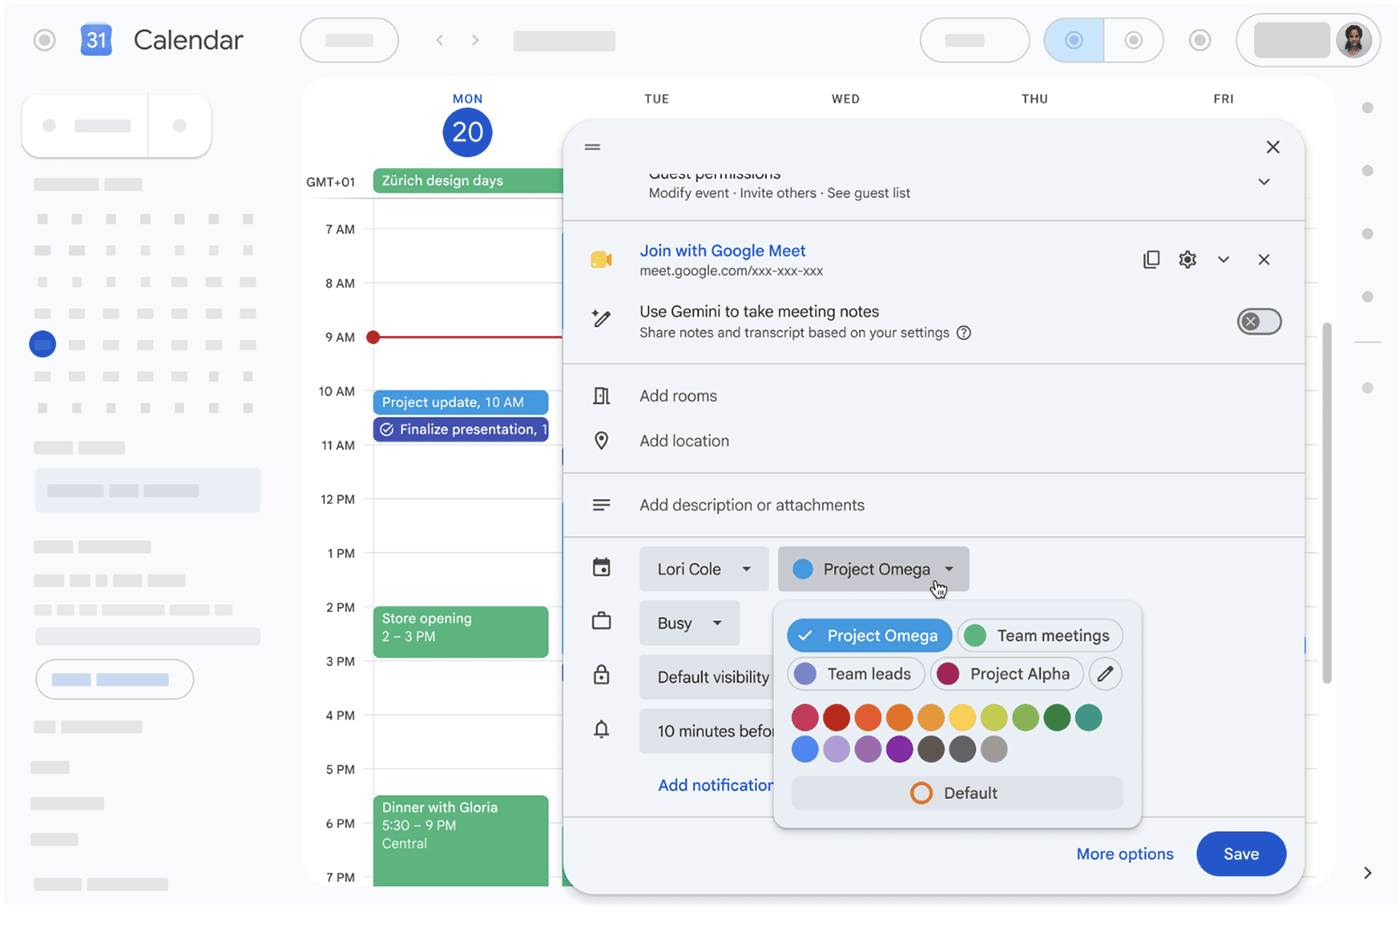Open the Default visibility dropdown
Screen dimensions: 1400x943
tap(708, 677)
